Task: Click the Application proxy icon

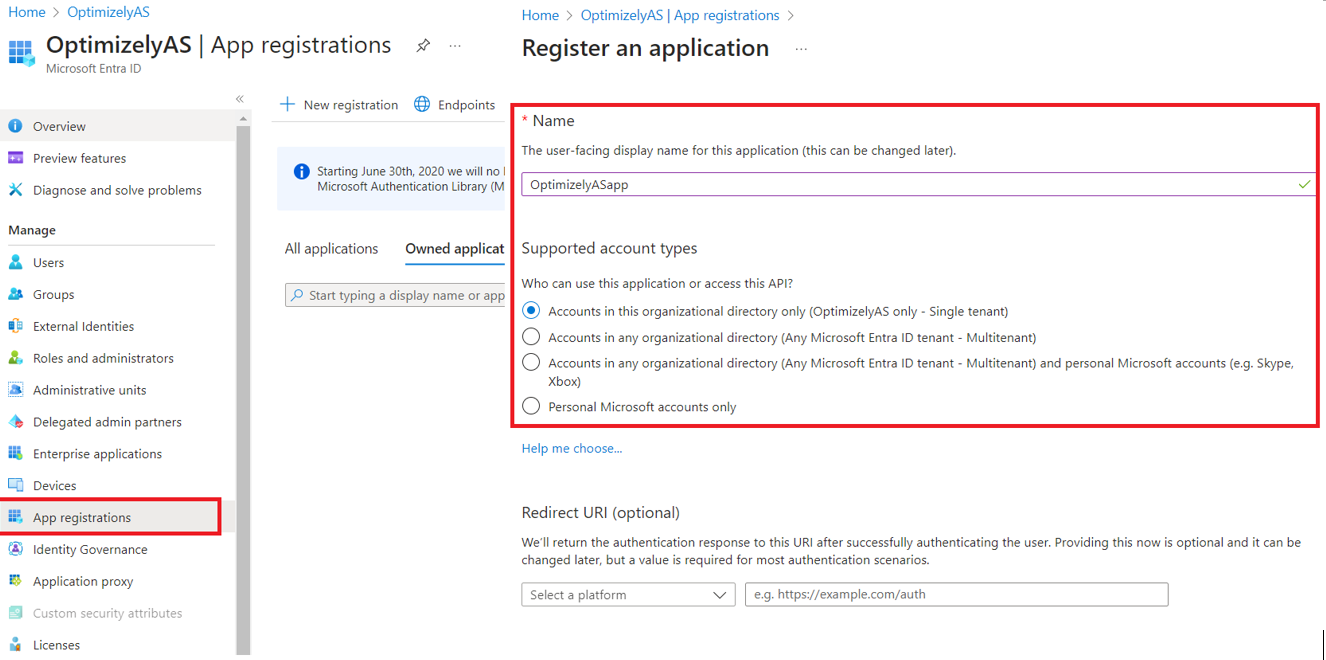Action: (x=15, y=581)
